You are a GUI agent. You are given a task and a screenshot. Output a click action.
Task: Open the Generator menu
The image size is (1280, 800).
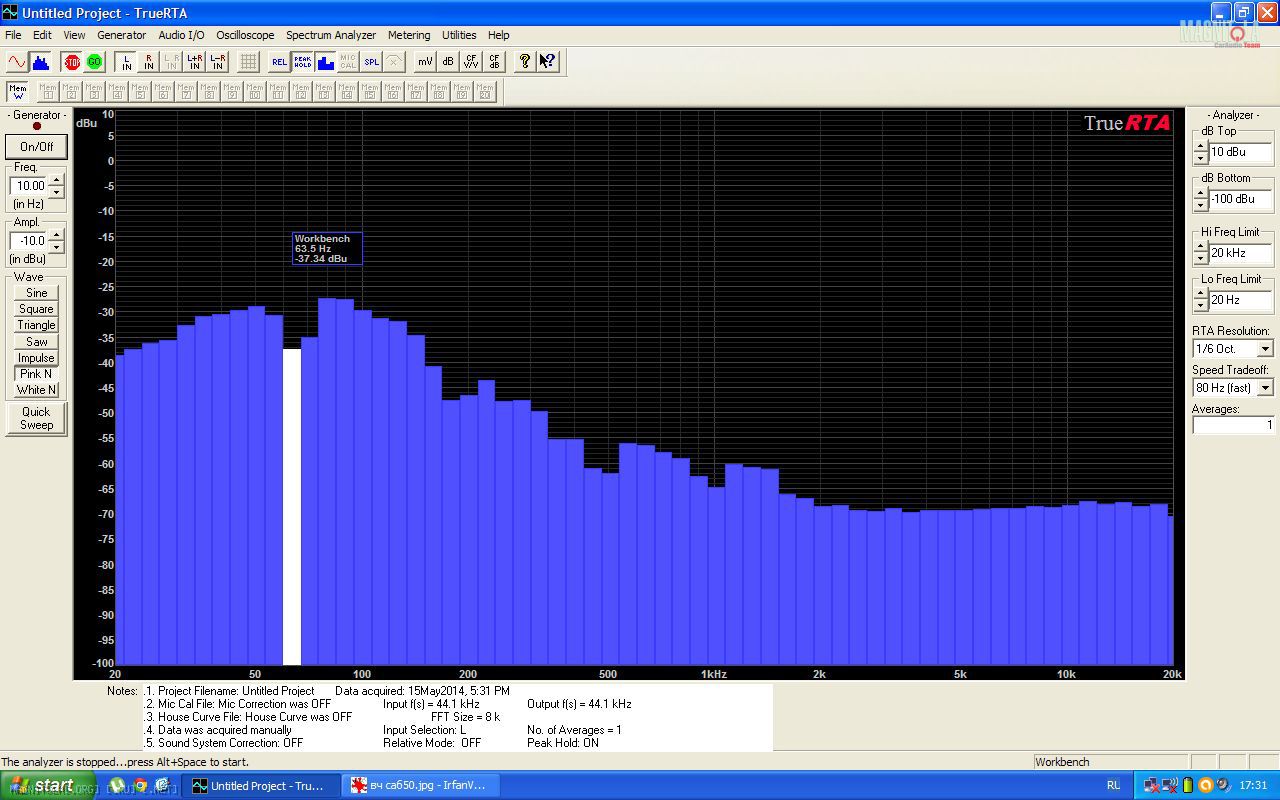click(x=121, y=35)
